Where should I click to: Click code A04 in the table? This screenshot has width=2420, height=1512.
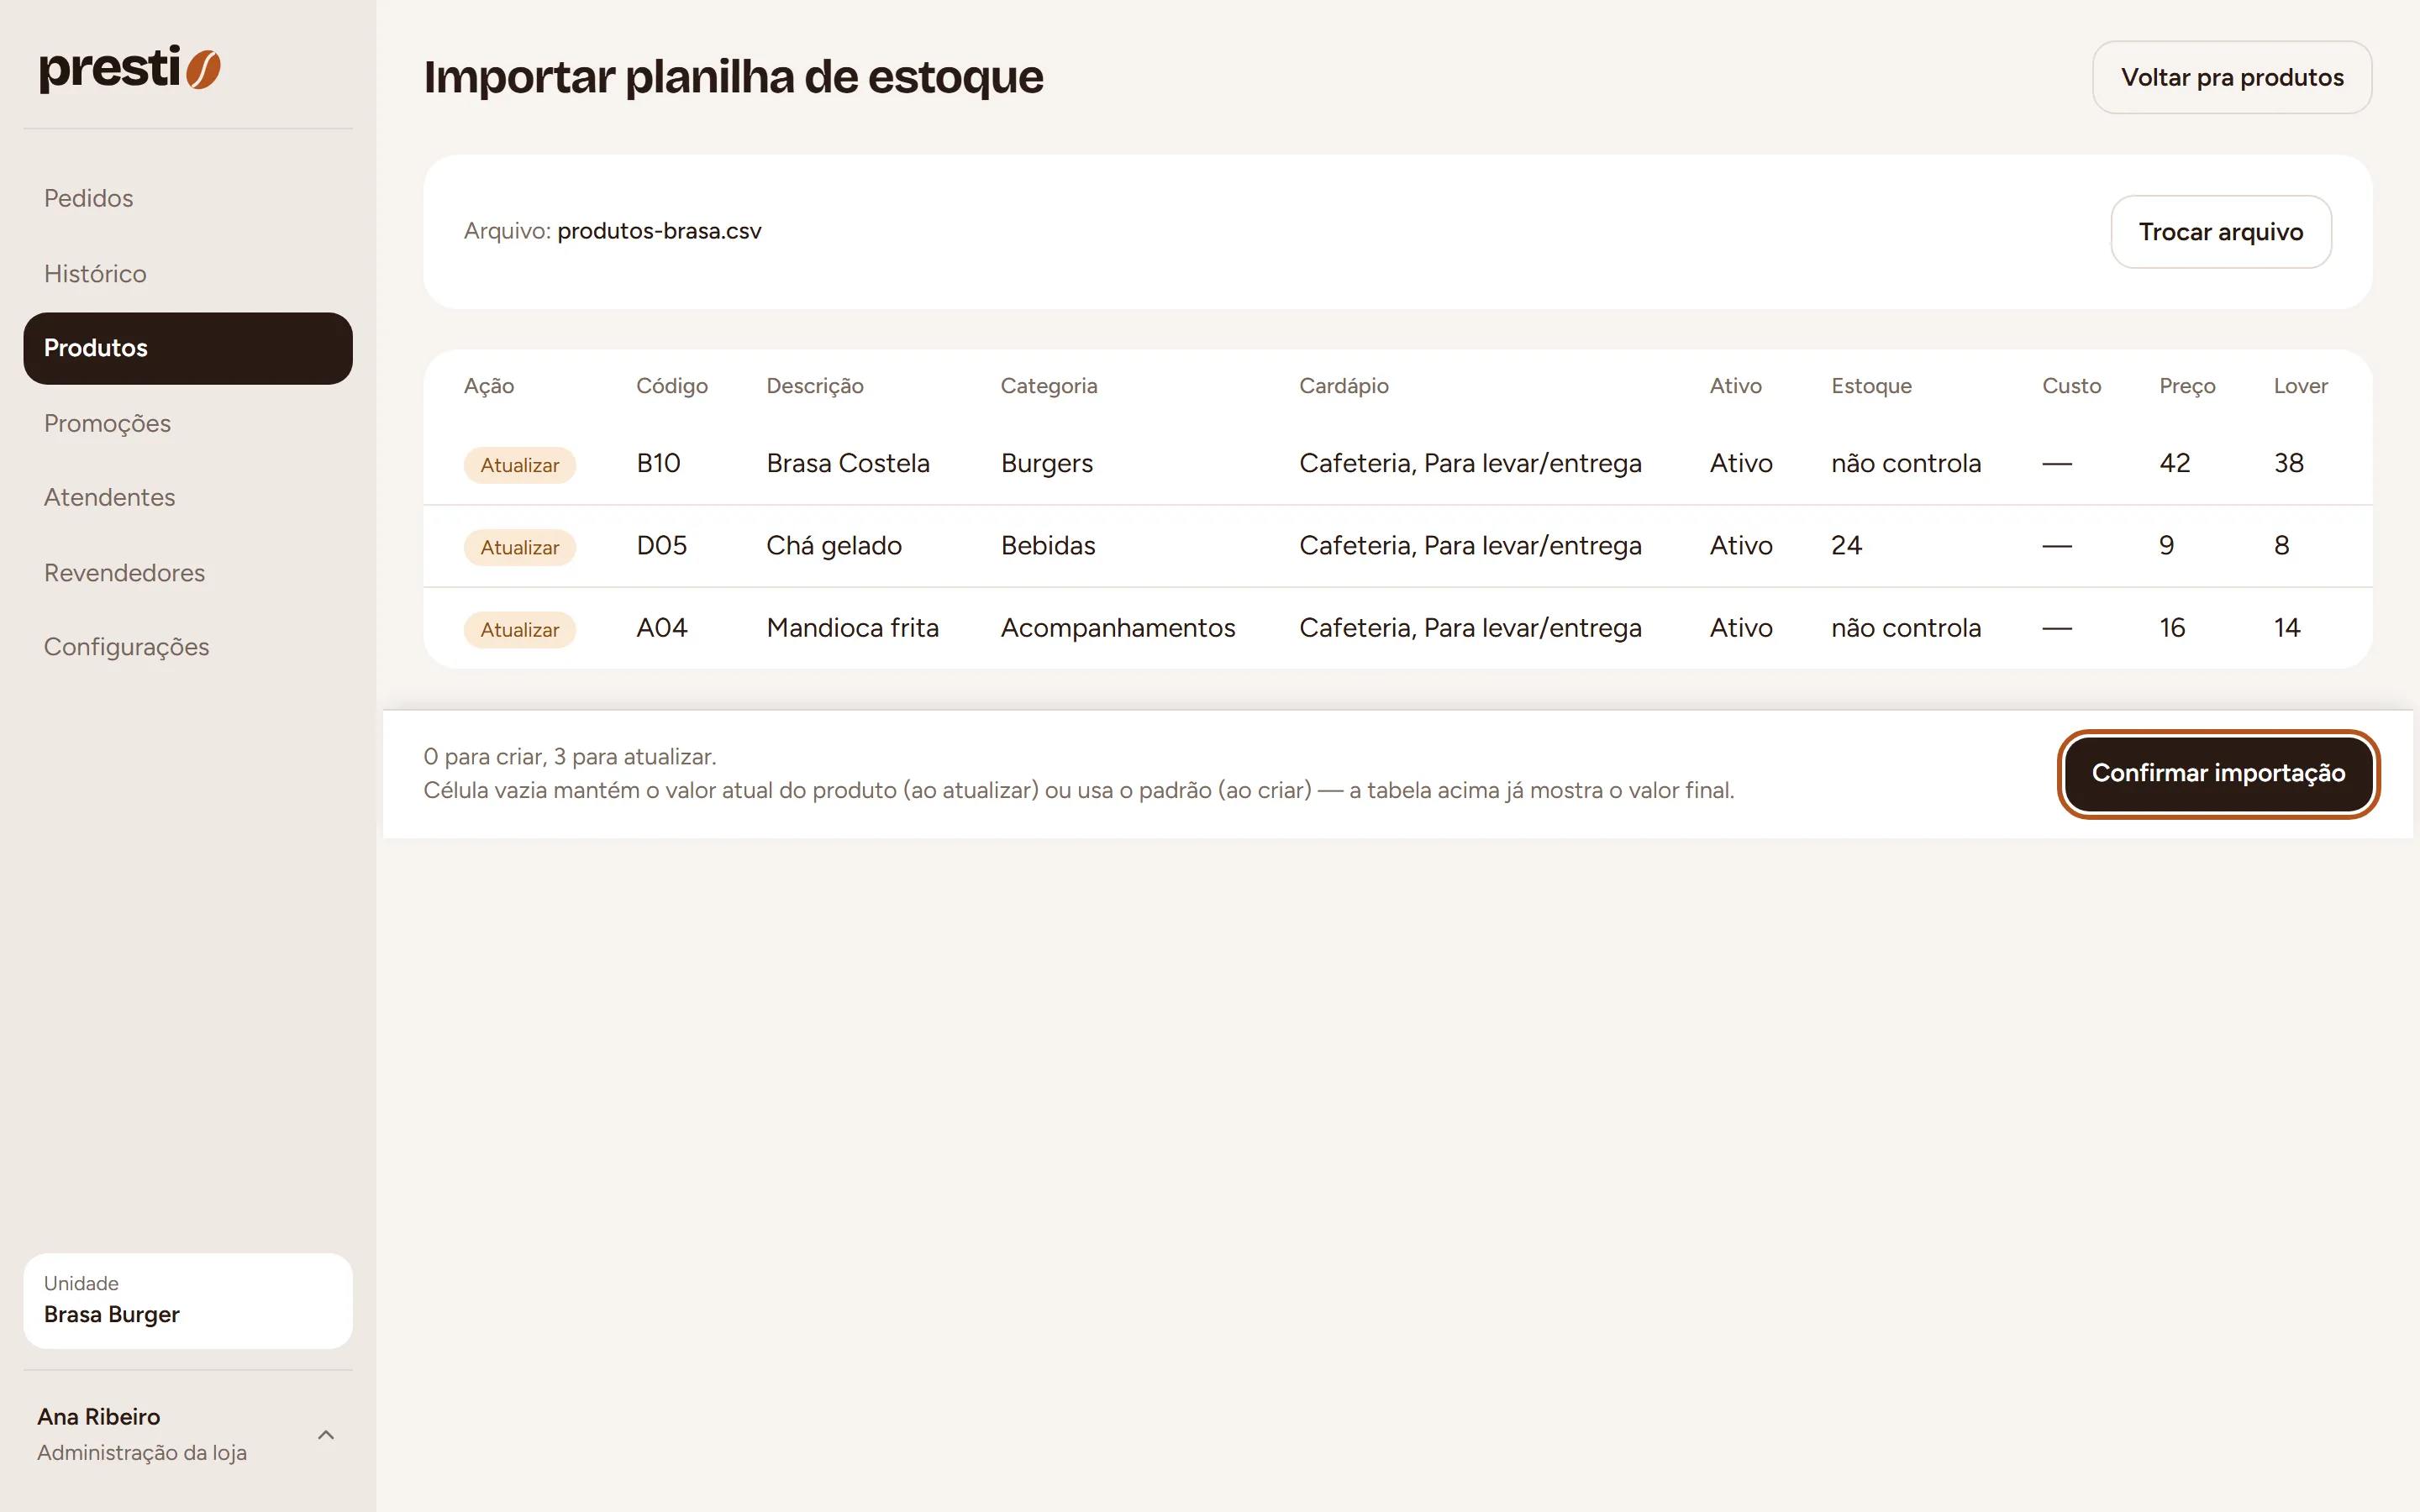[661, 628]
